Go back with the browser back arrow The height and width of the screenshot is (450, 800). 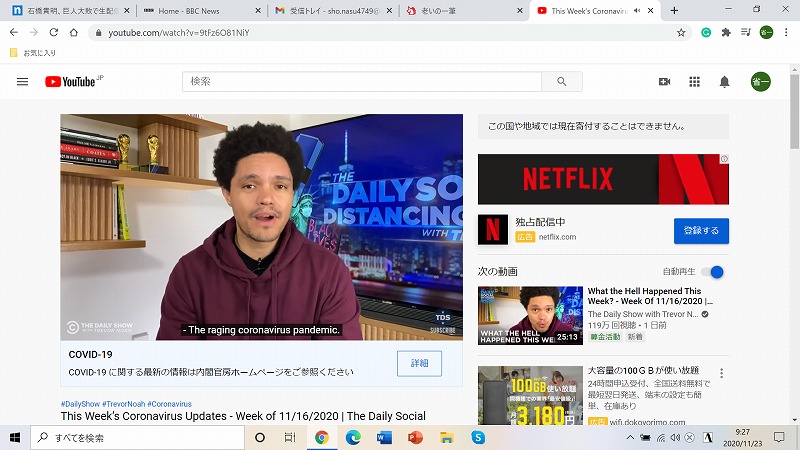pos(14,33)
